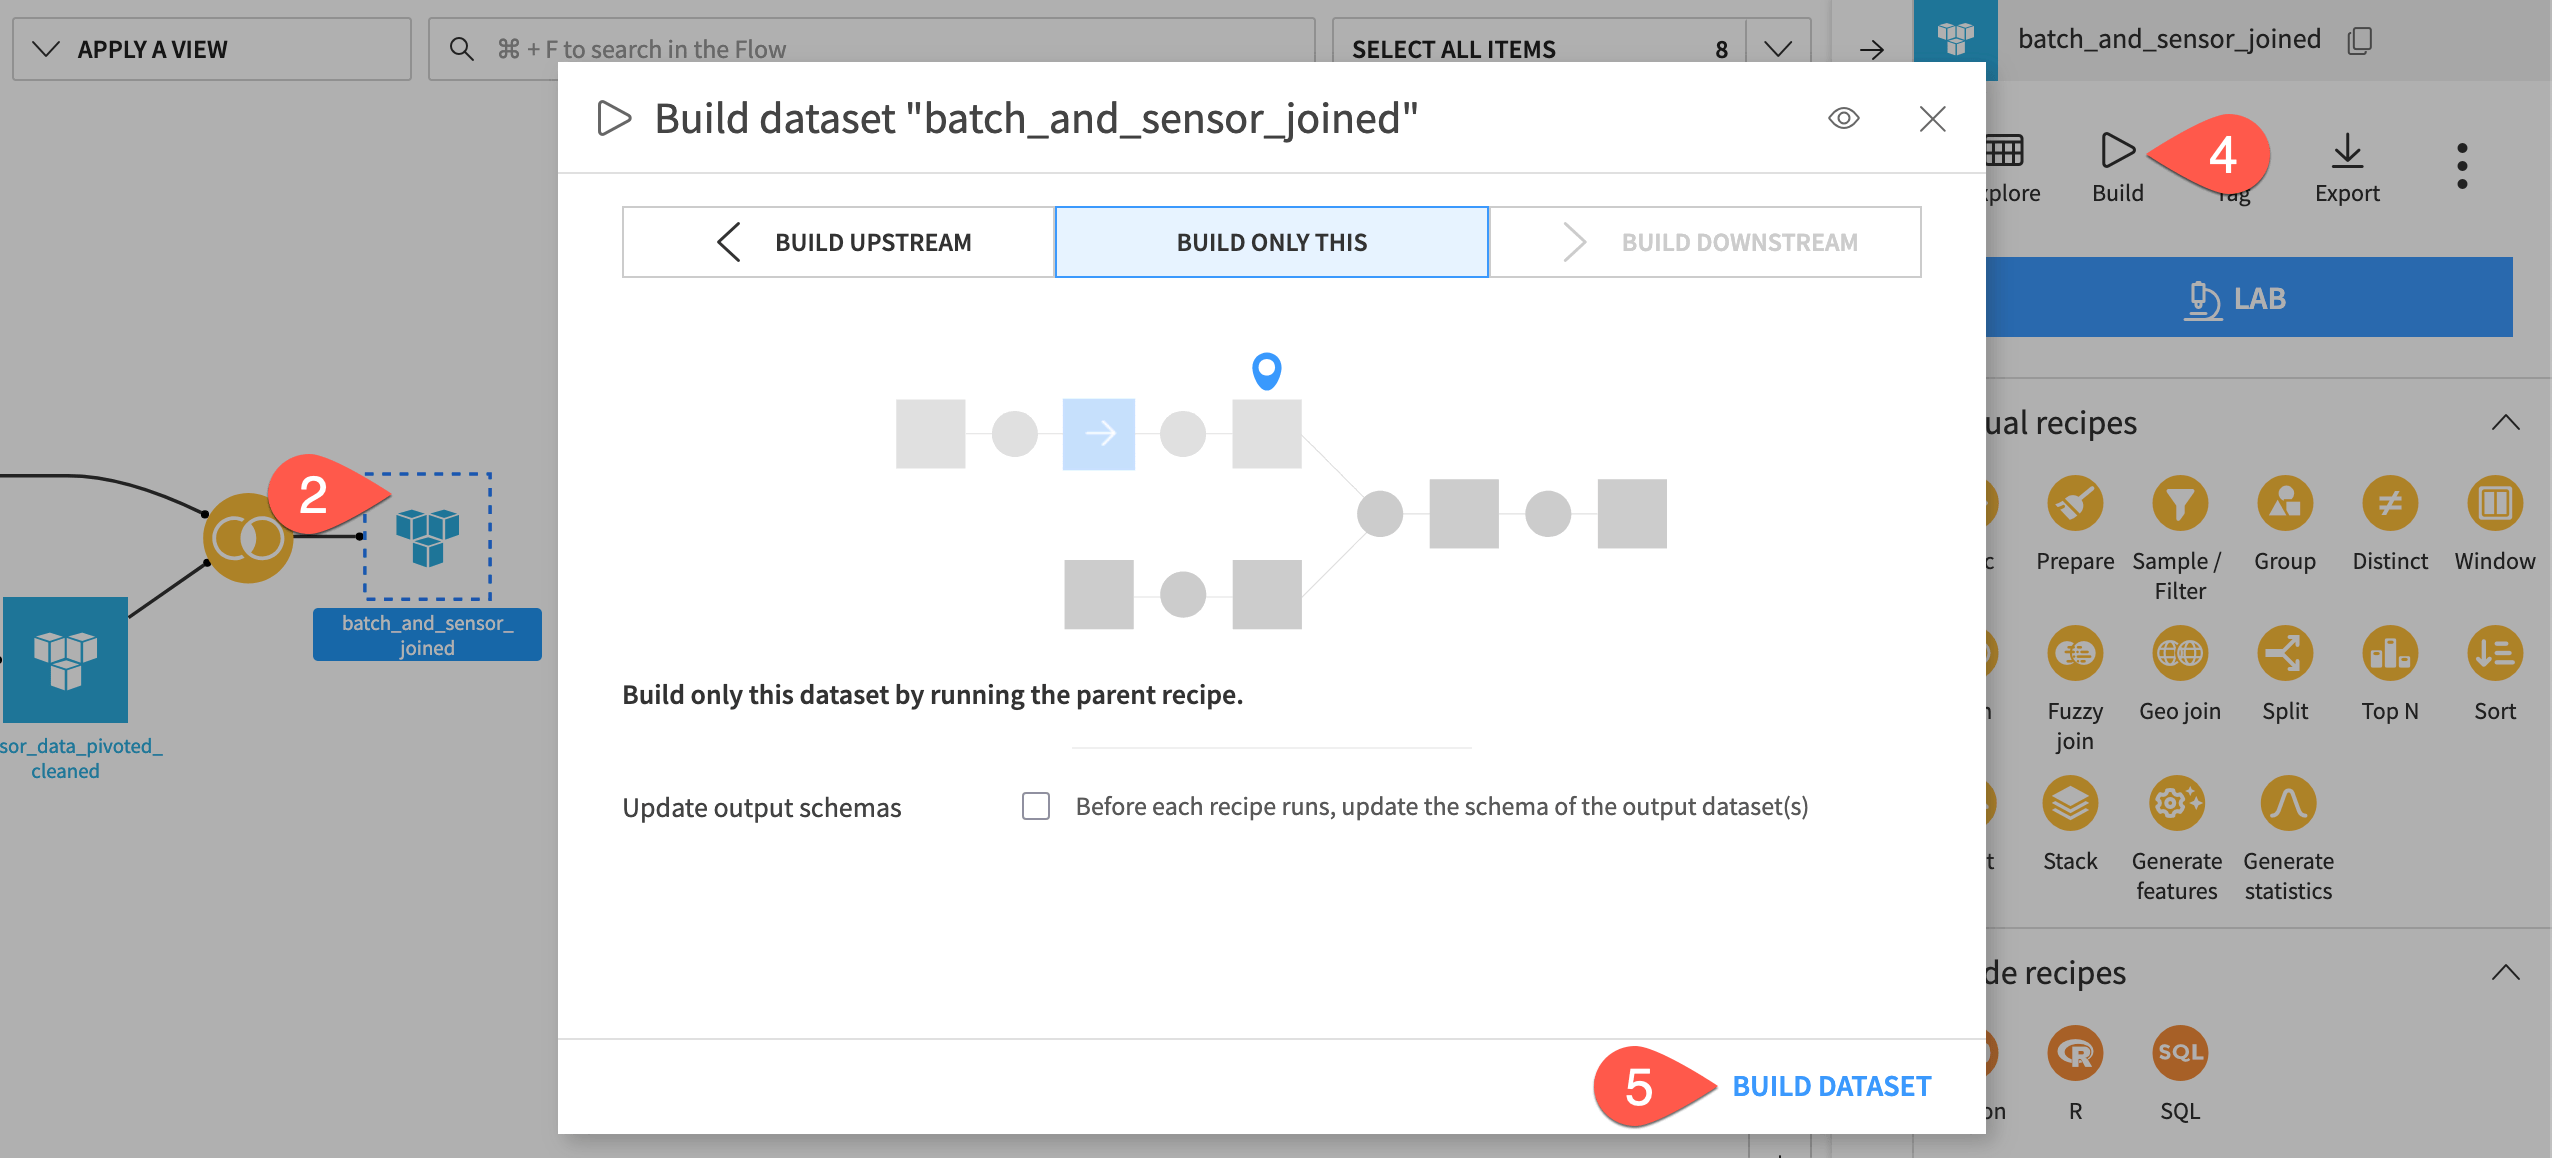Collapse the visual recipes section
The height and width of the screenshot is (1158, 2552).
click(2504, 422)
